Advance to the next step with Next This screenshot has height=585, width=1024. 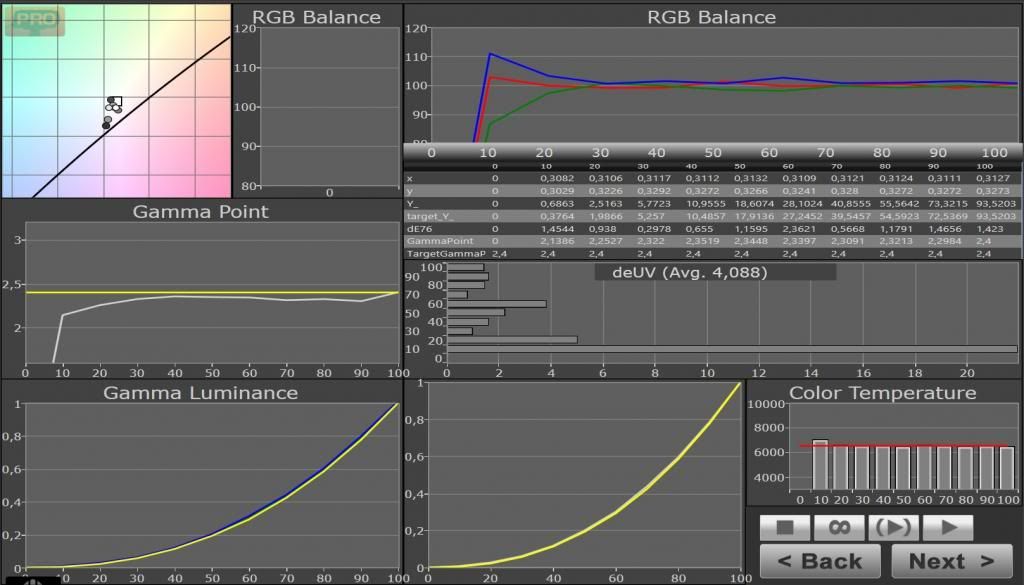(952, 561)
